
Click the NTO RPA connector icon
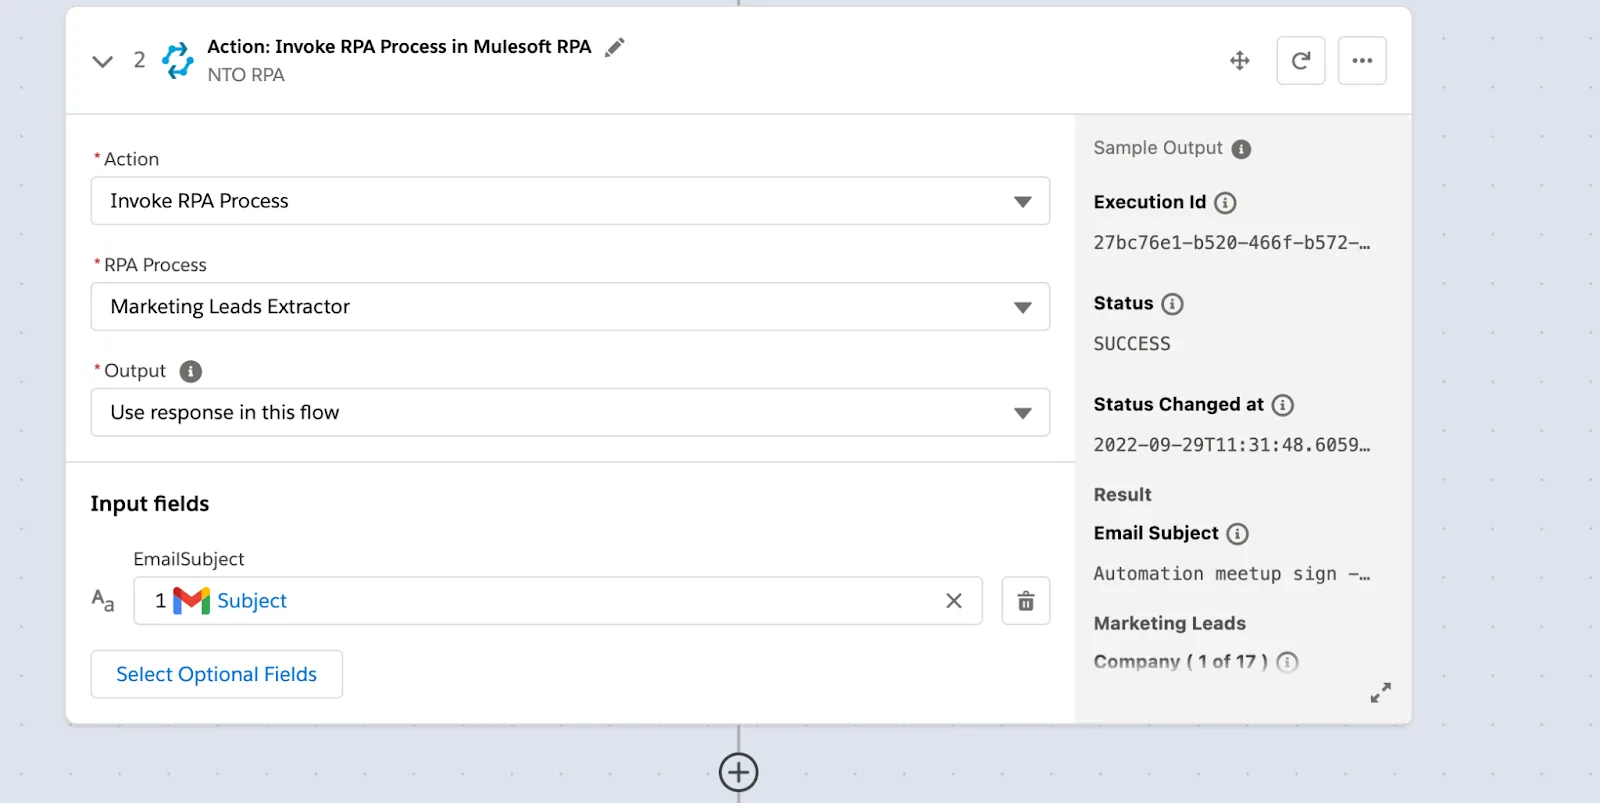click(178, 60)
